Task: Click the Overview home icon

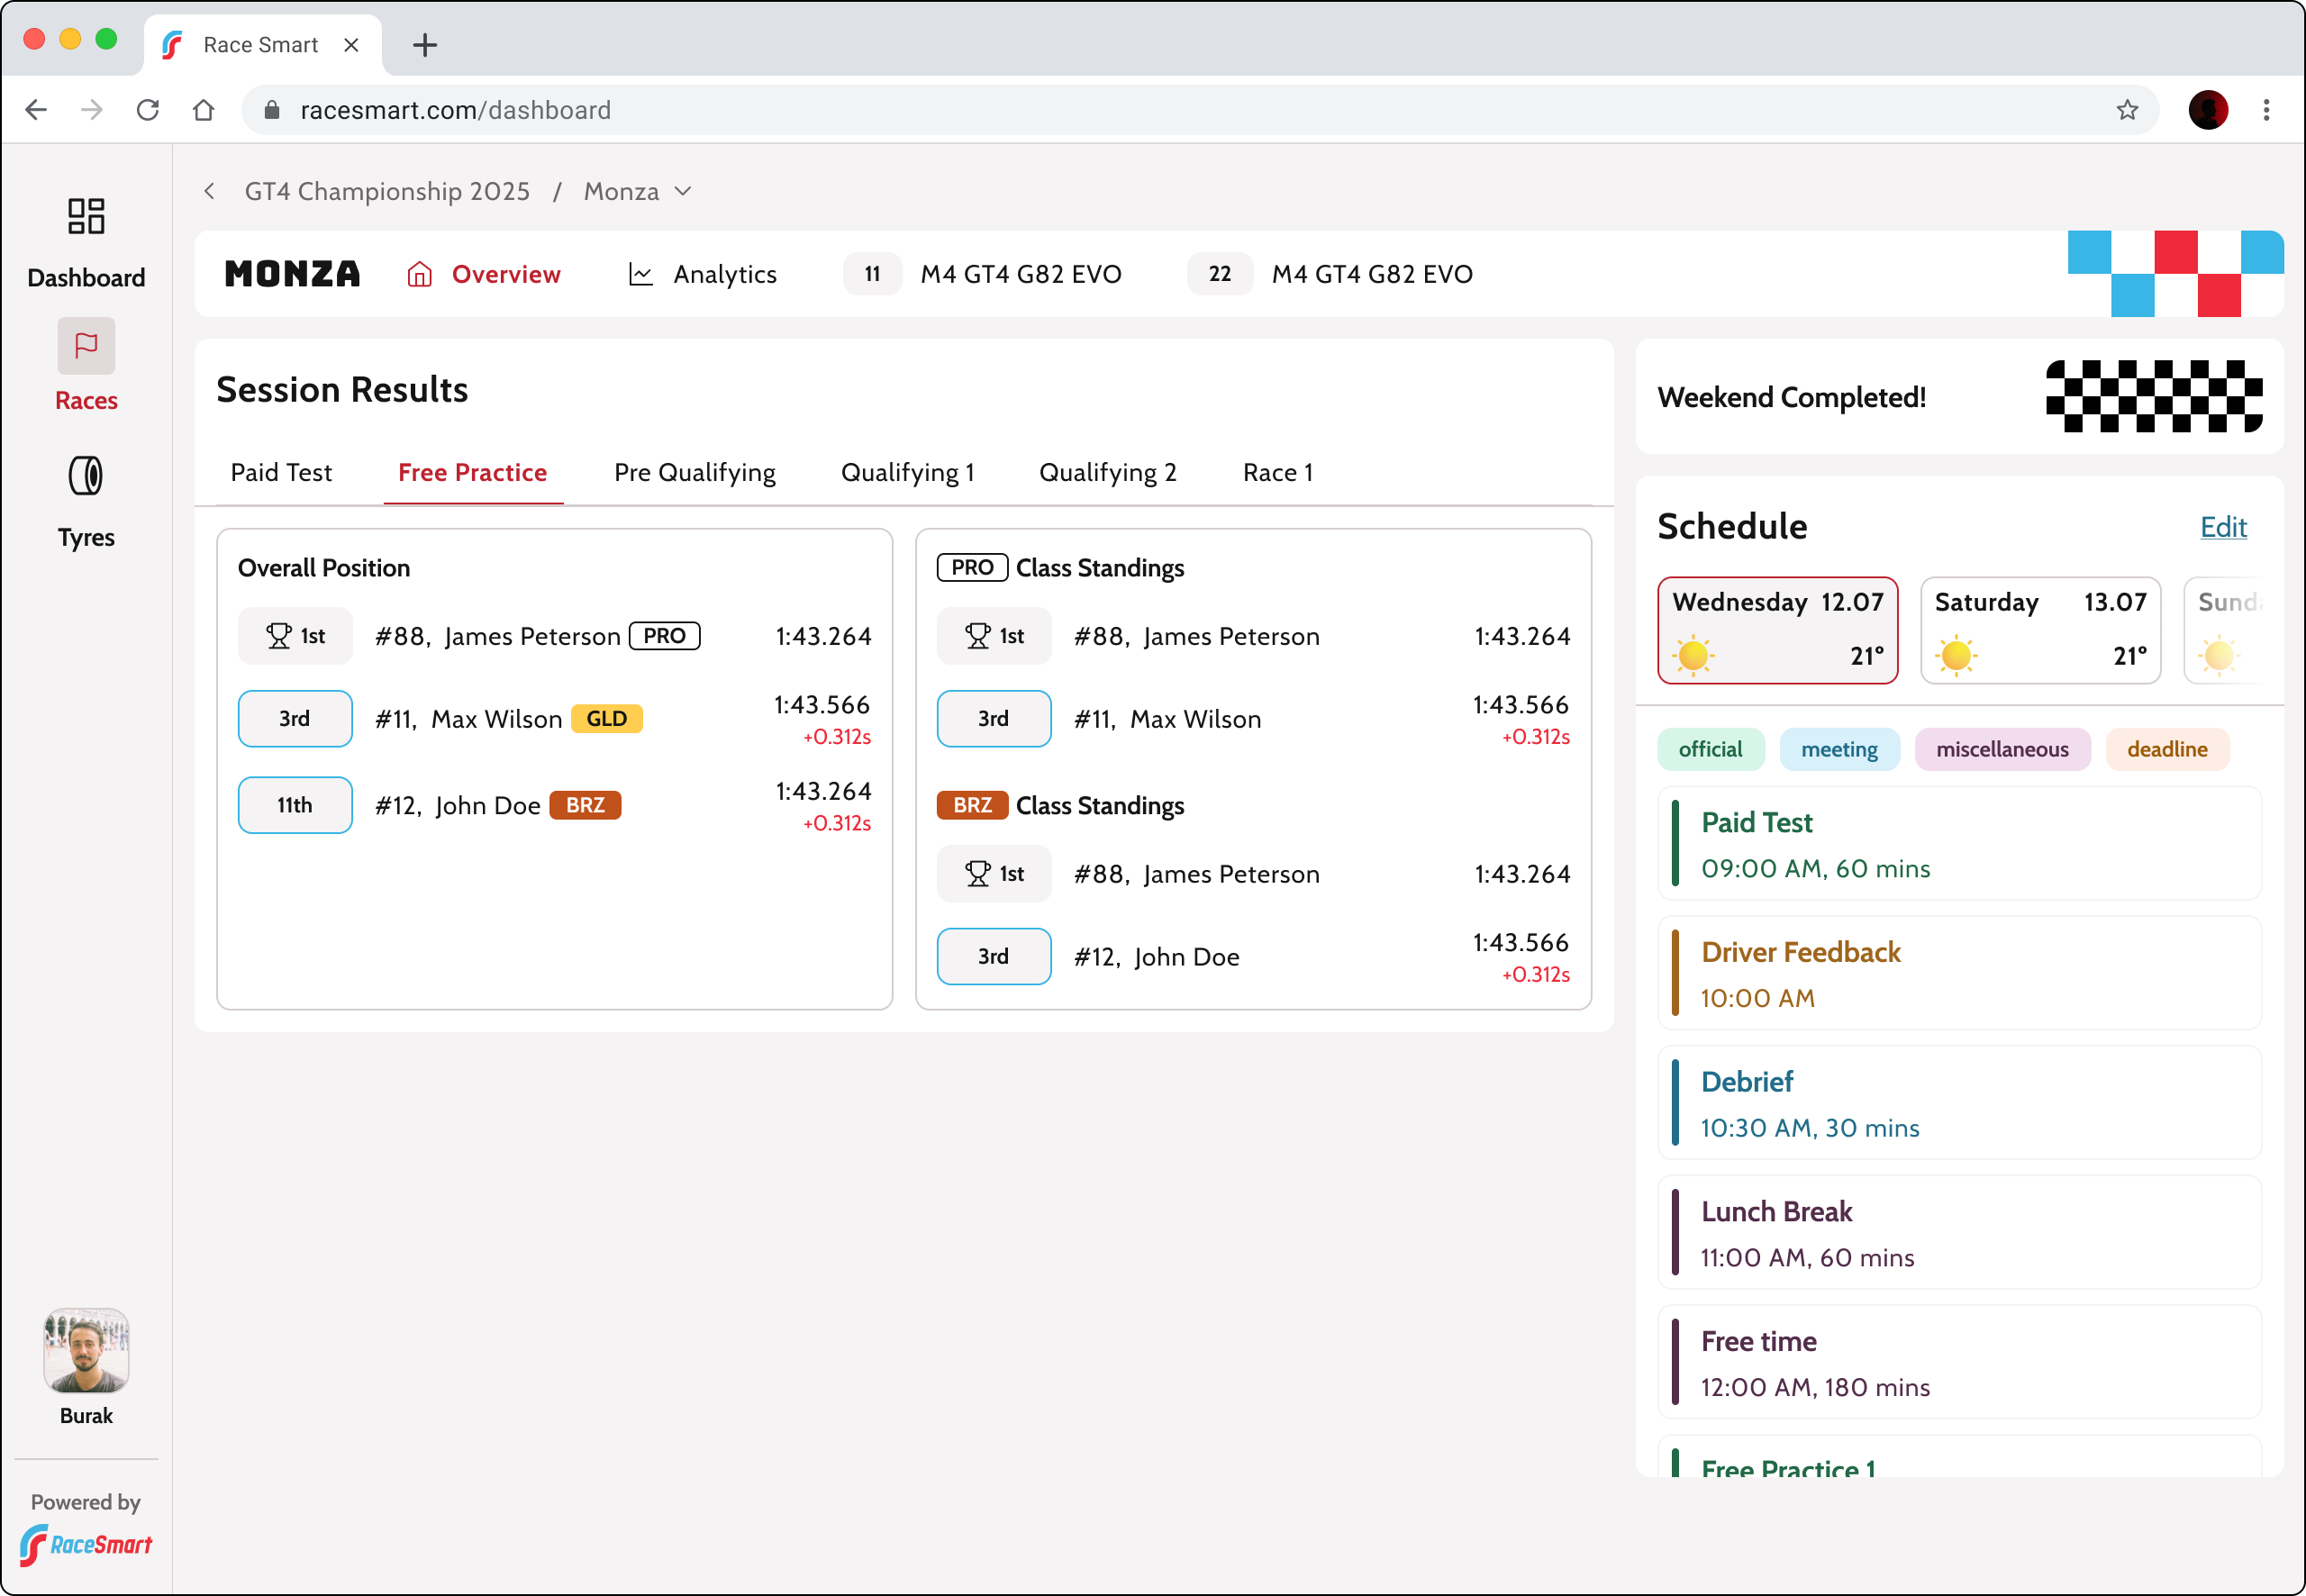Action: click(x=419, y=274)
